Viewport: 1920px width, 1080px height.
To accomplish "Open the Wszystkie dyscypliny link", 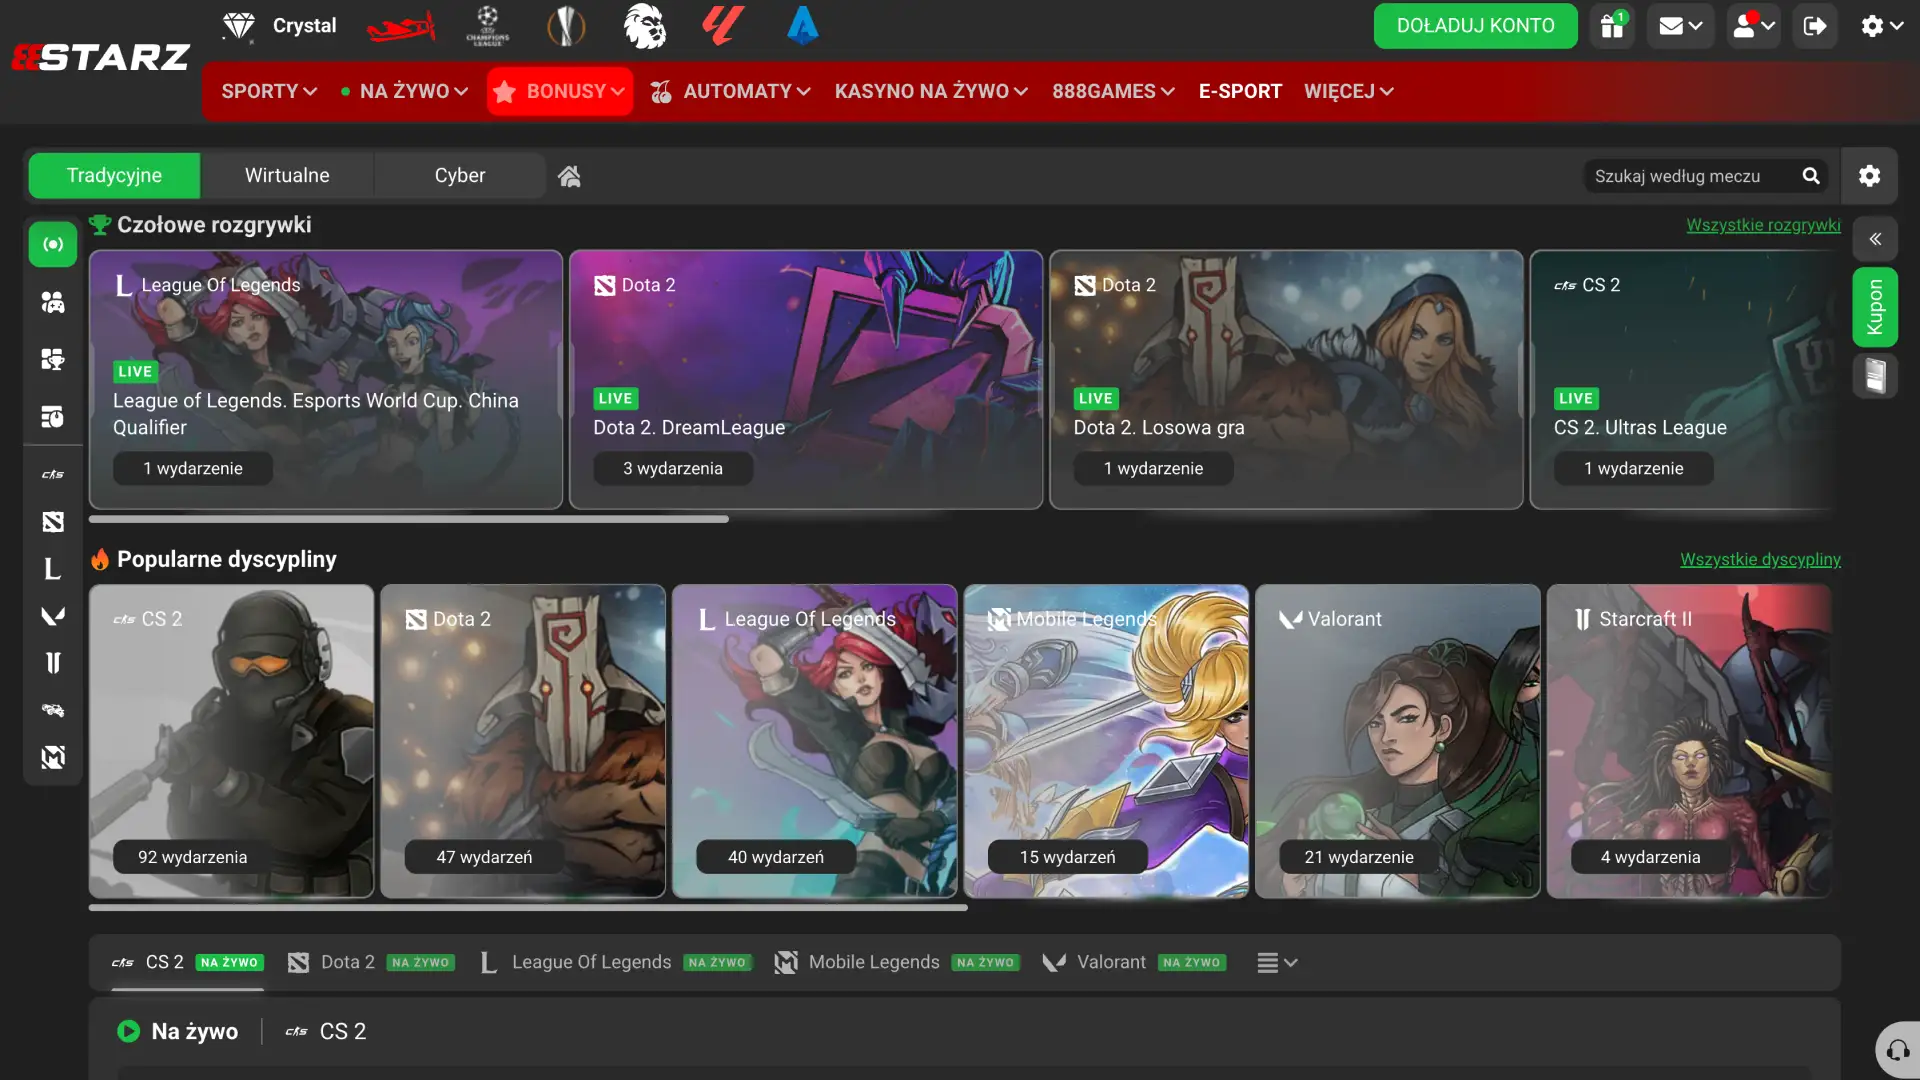I will point(1760,559).
